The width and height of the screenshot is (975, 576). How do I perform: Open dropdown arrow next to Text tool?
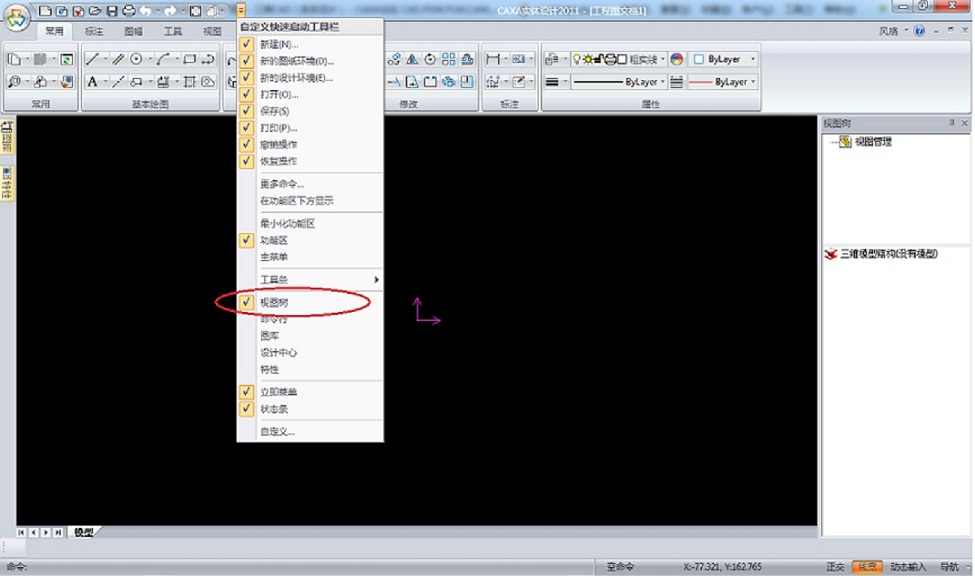point(105,81)
